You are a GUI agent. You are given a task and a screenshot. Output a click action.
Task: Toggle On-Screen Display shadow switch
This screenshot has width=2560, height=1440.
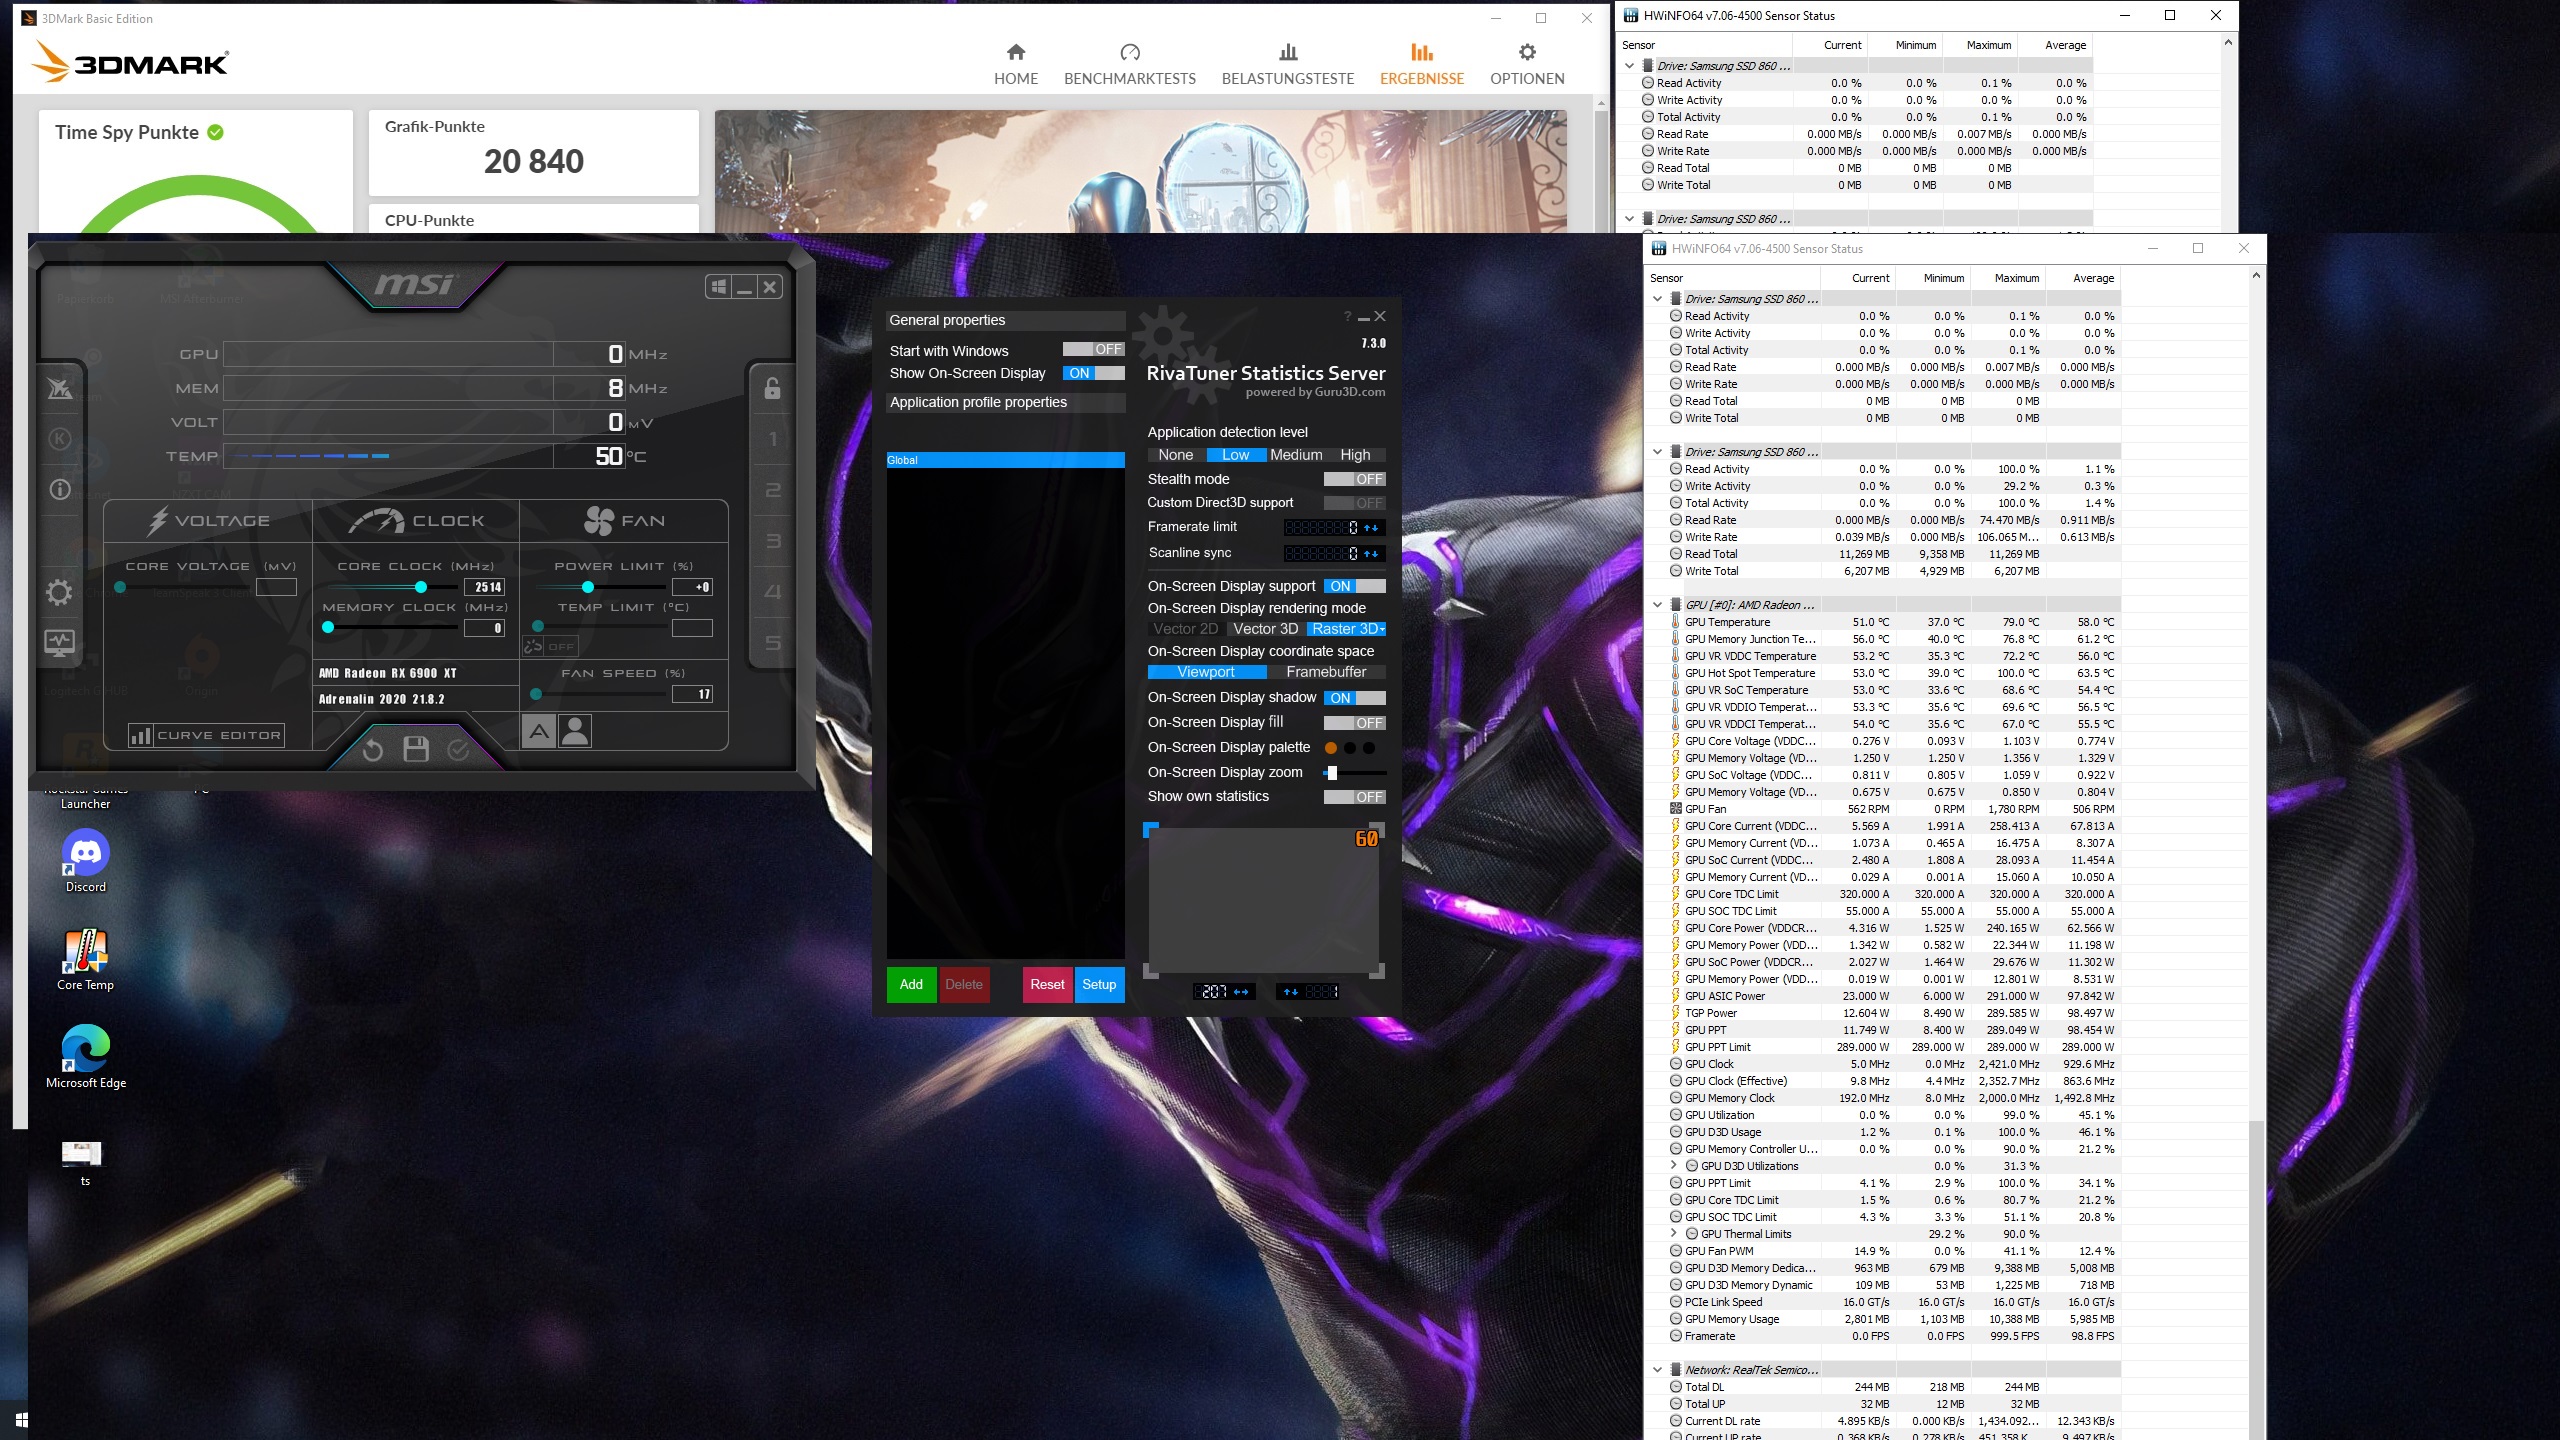pyautogui.click(x=1354, y=698)
